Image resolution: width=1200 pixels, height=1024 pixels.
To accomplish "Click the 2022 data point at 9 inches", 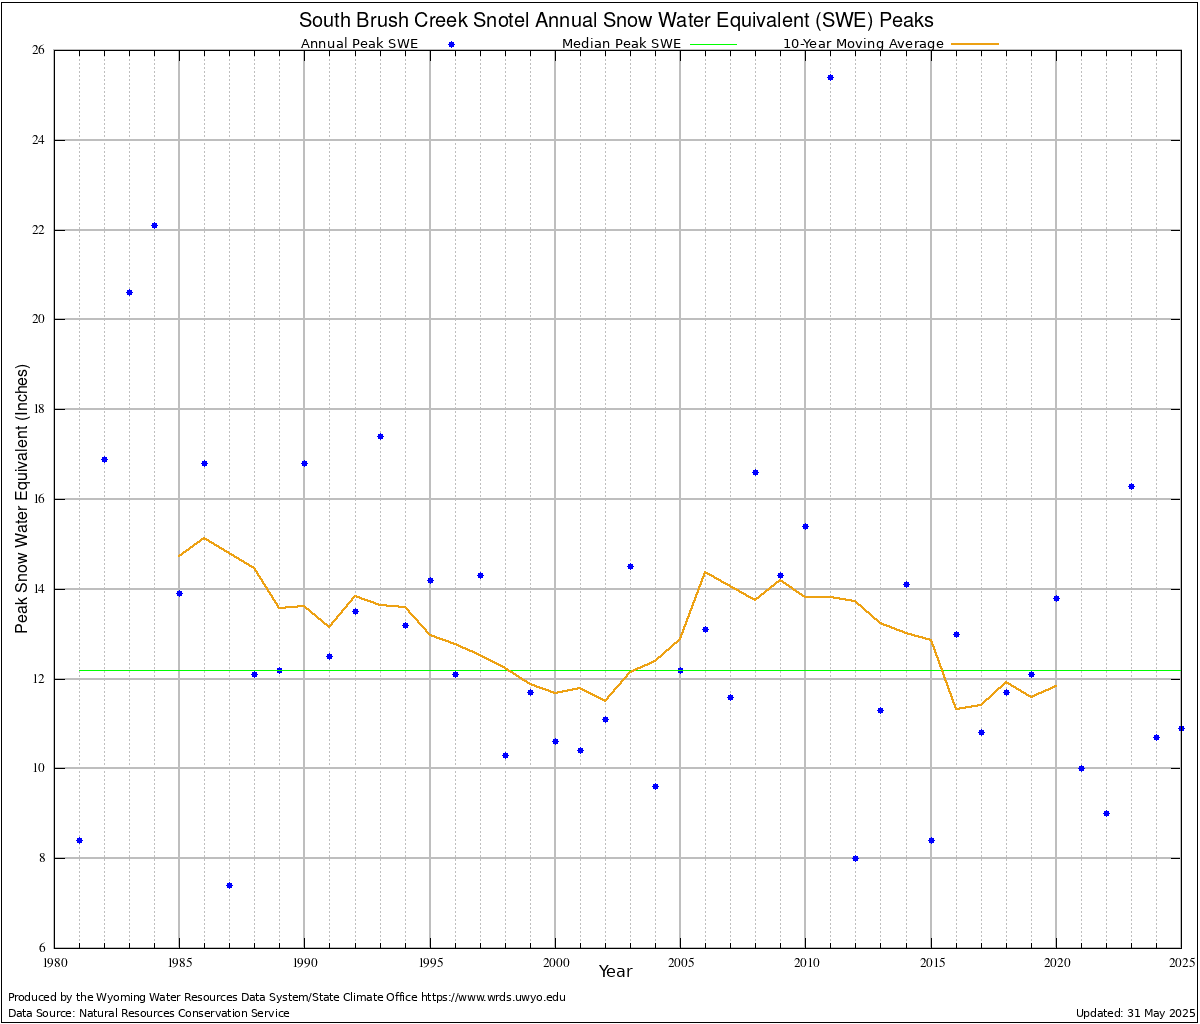I will pyautogui.click(x=1106, y=813).
